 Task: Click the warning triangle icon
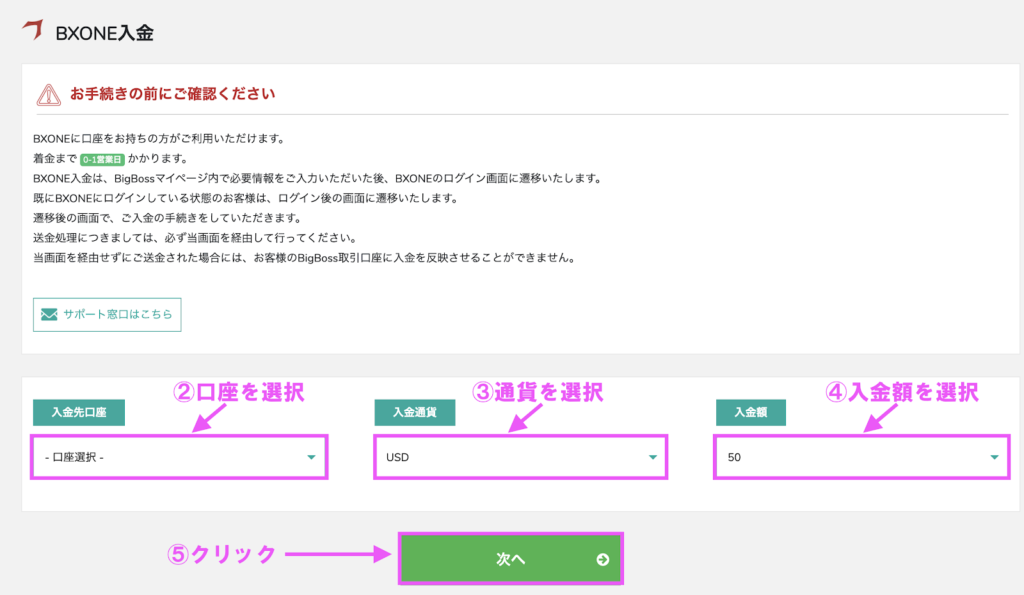[x=48, y=95]
